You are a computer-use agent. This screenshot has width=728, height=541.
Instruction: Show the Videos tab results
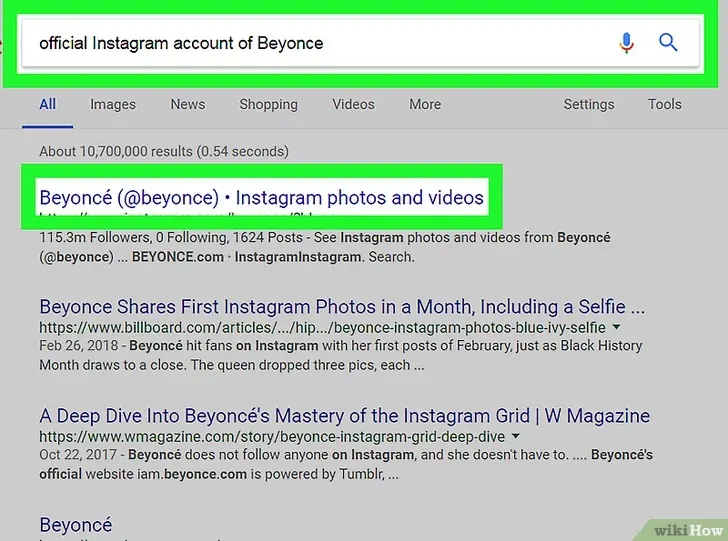353,104
